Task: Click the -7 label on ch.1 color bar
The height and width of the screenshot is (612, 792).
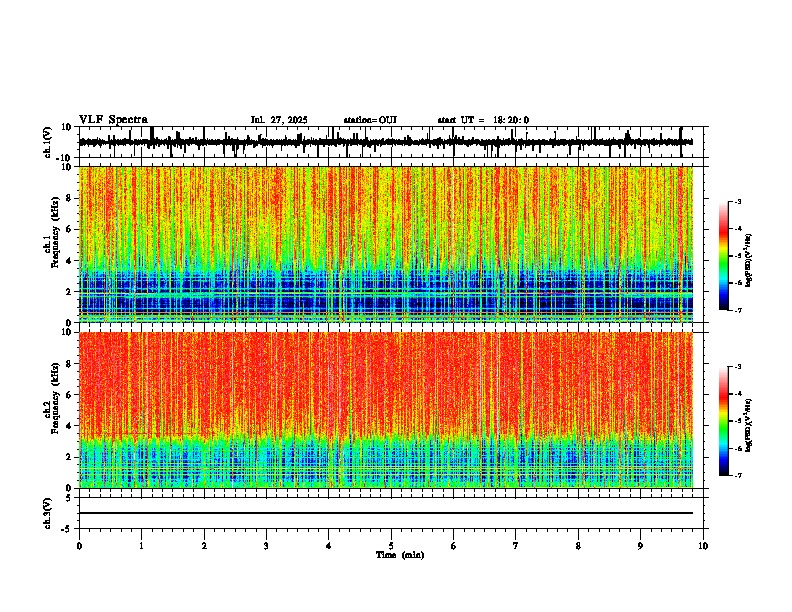Action: pyautogui.click(x=737, y=310)
